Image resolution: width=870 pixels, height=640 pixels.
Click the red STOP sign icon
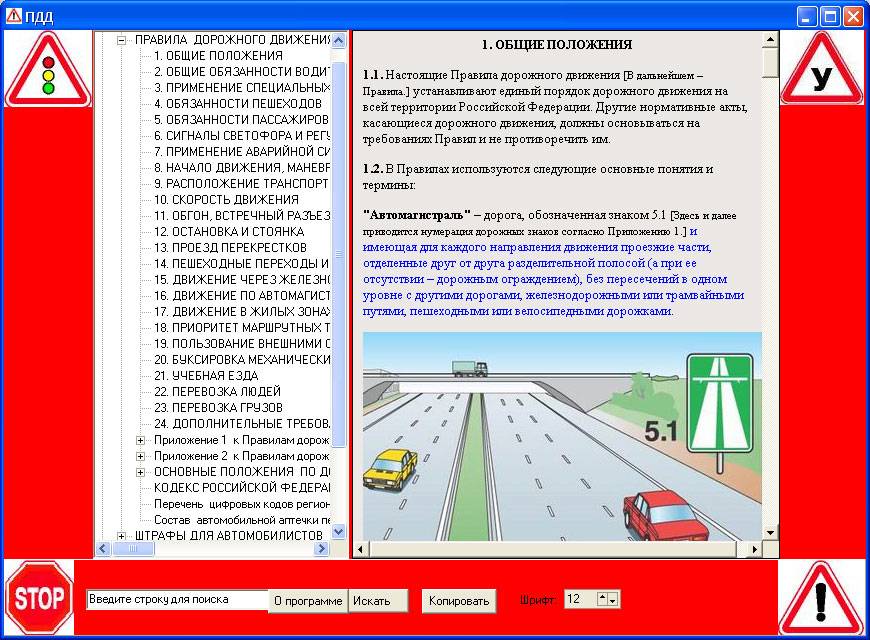(x=39, y=598)
